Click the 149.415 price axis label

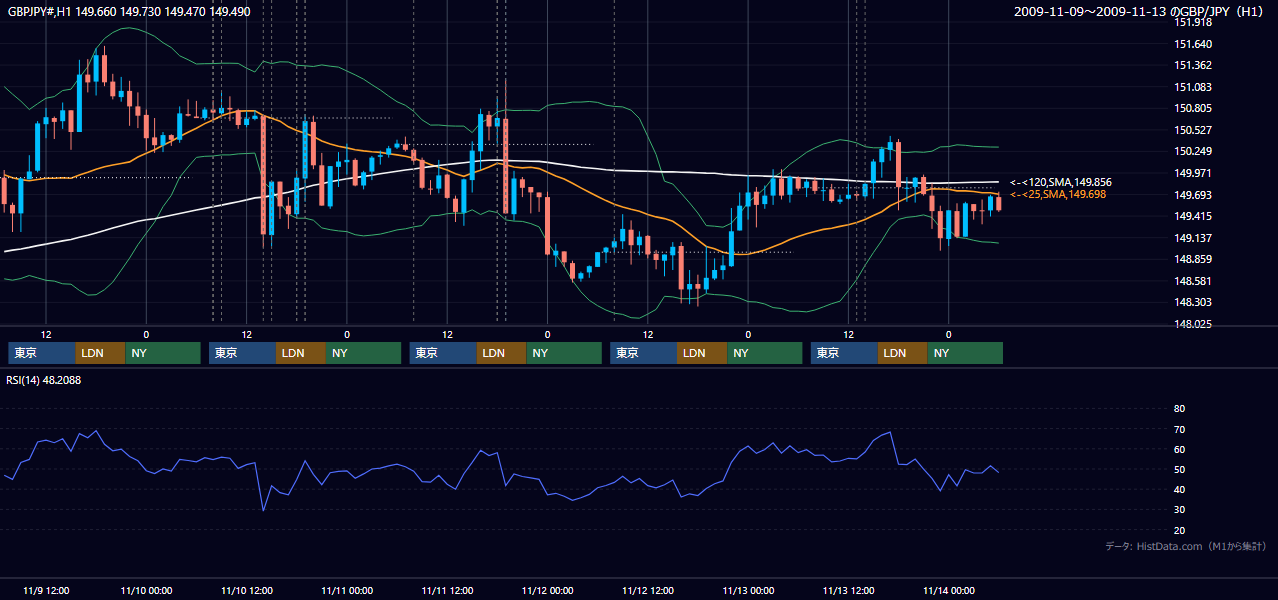tap(1193, 216)
